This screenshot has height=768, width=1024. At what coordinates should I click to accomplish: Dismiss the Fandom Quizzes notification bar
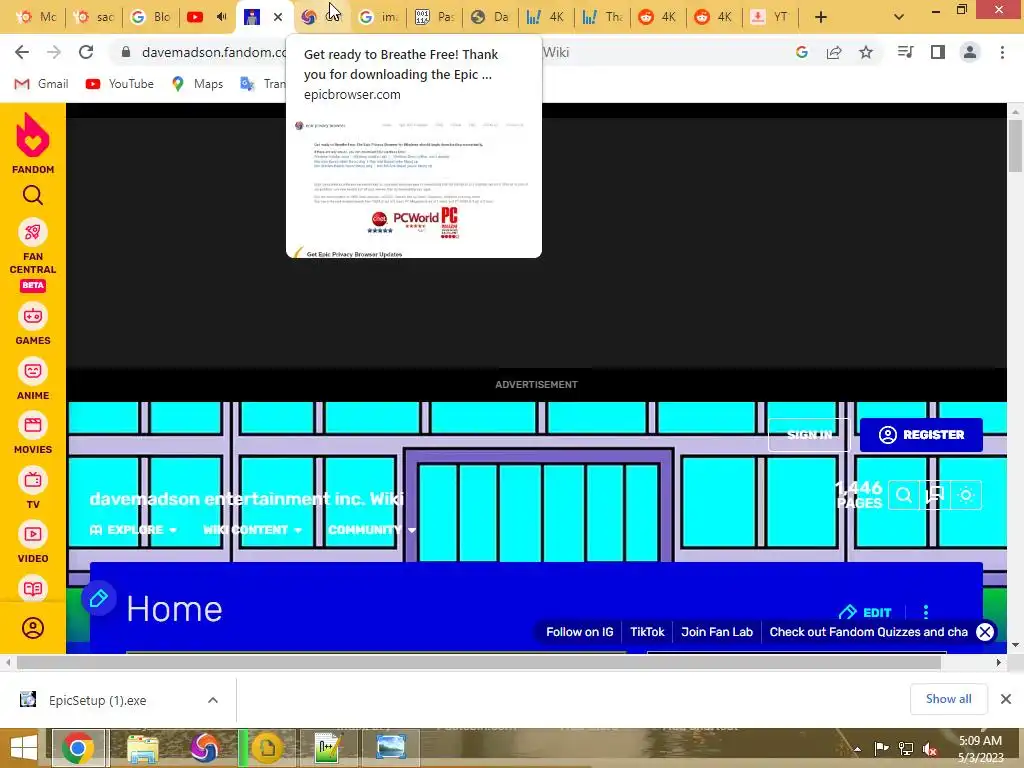tap(985, 632)
